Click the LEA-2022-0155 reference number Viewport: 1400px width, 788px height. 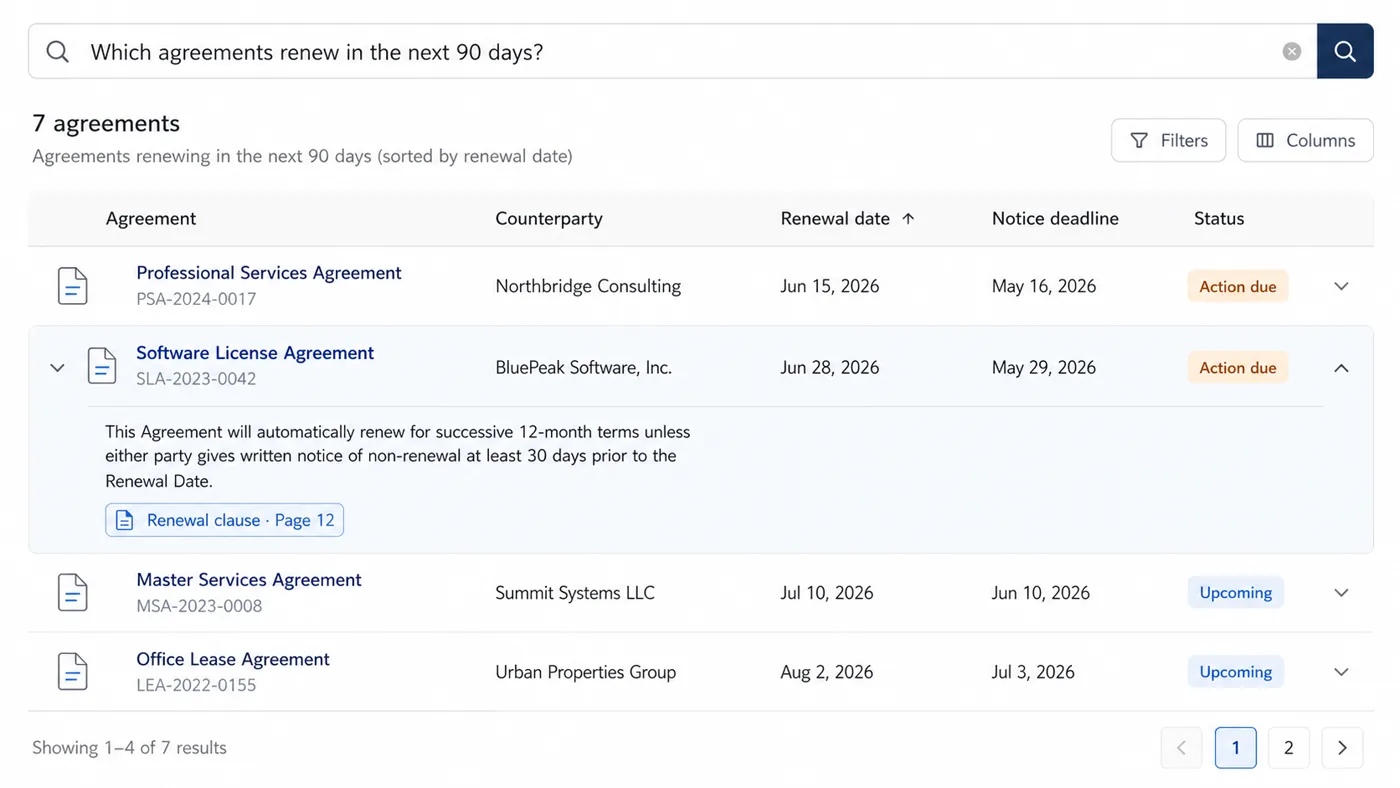(x=196, y=685)
